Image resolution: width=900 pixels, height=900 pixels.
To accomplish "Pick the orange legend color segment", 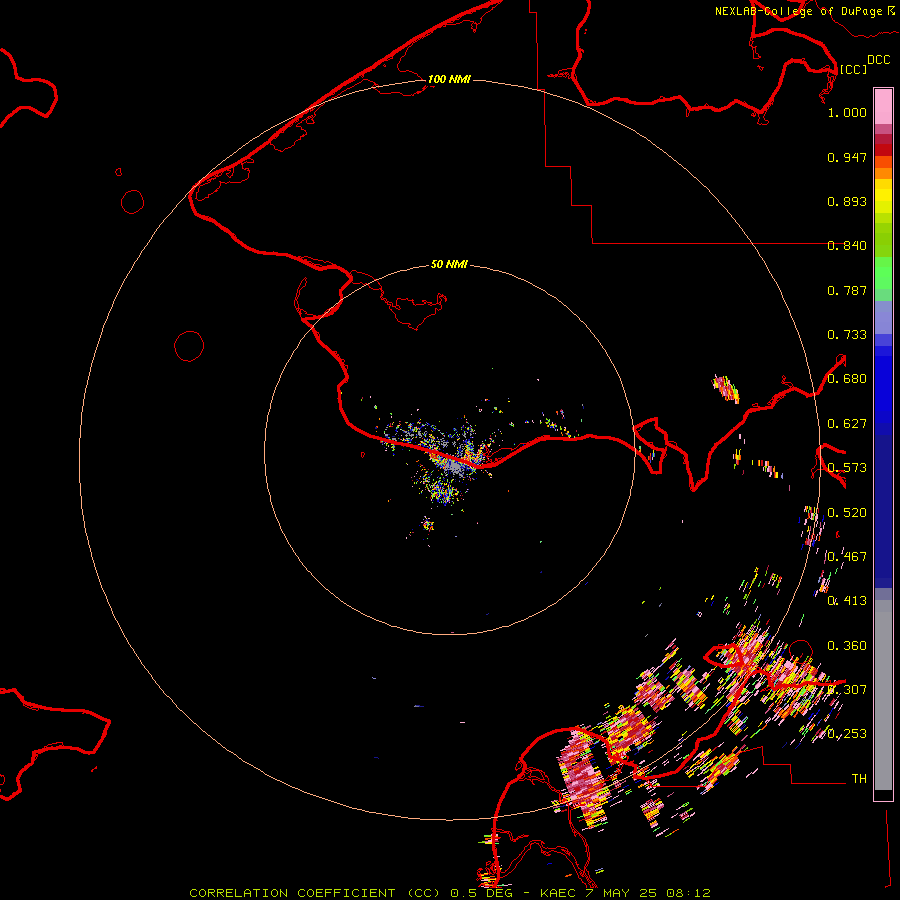I will click(883, 173).
